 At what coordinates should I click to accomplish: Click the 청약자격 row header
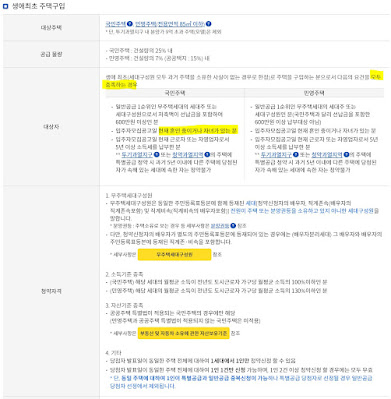pos(51,291)
